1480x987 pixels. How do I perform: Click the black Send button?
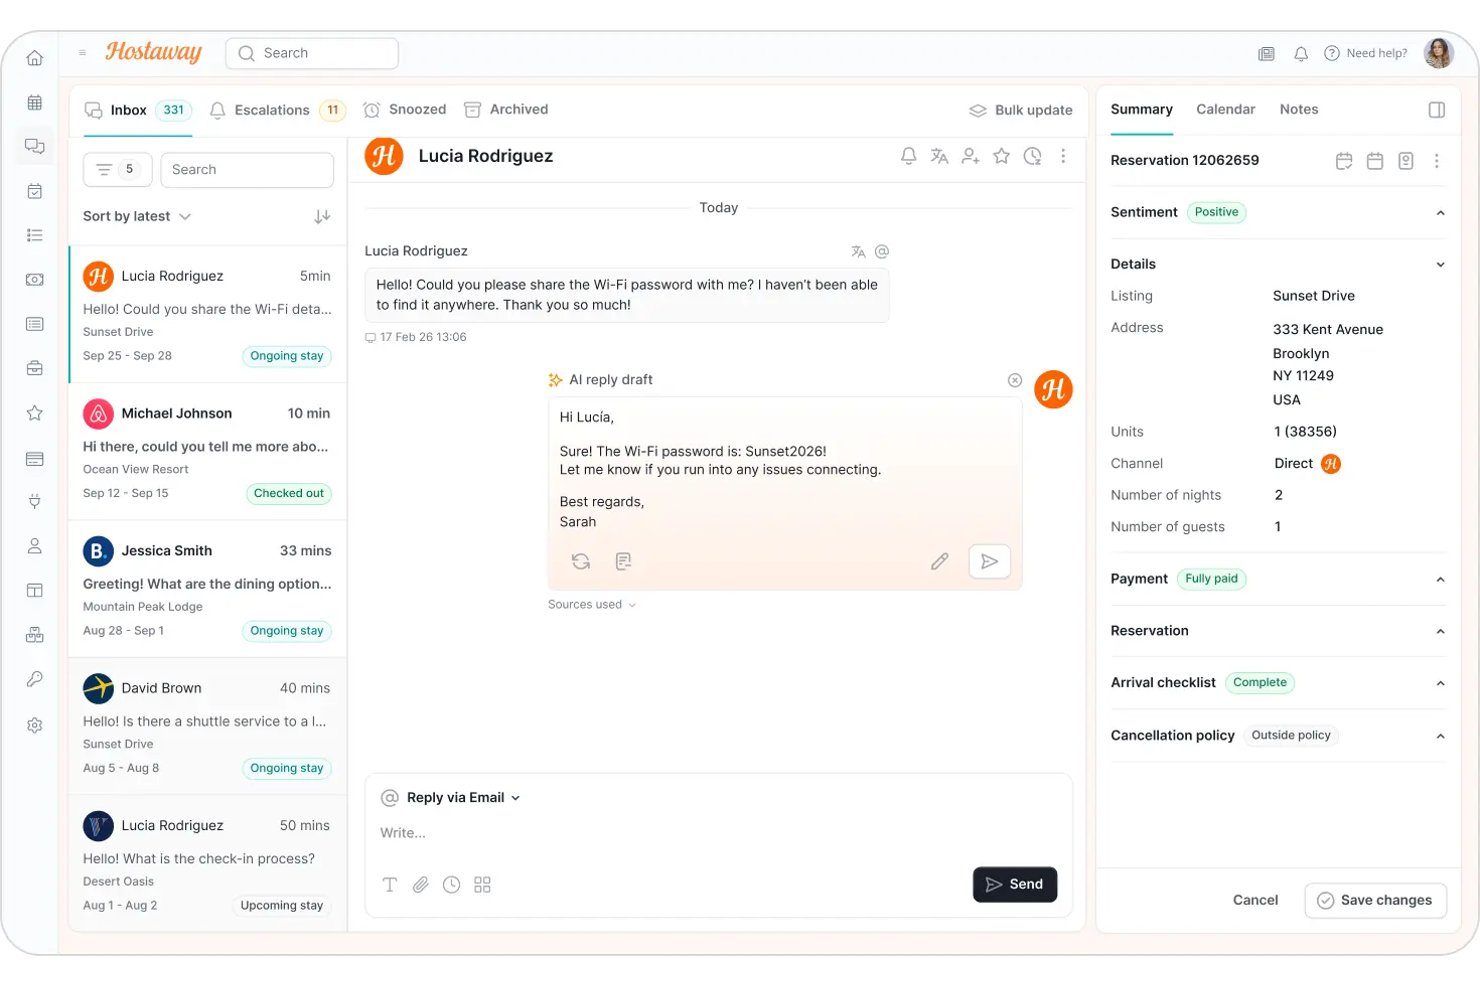[x=1015, y=885]
